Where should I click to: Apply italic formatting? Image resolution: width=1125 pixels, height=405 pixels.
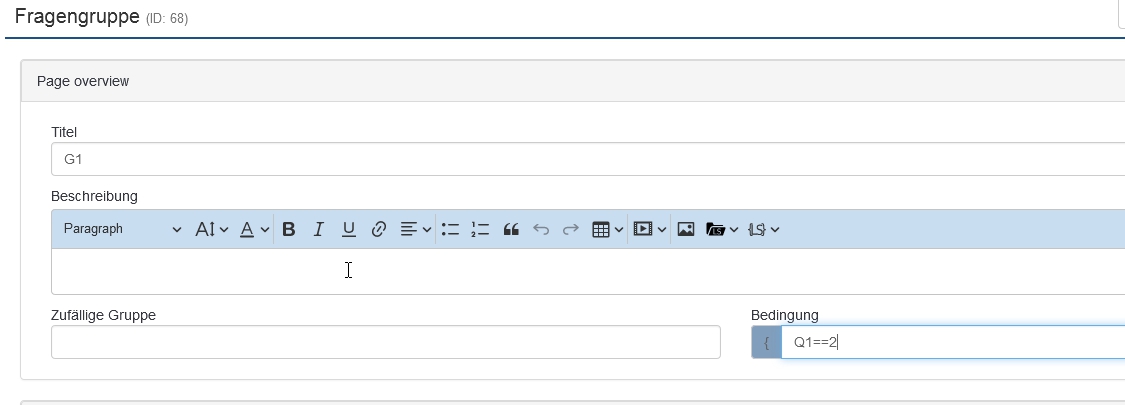319,229
